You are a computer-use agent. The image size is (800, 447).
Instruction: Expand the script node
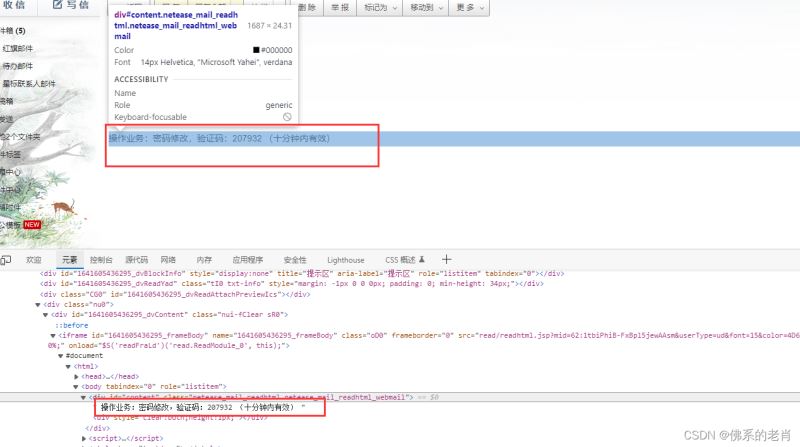click(84, 438)
